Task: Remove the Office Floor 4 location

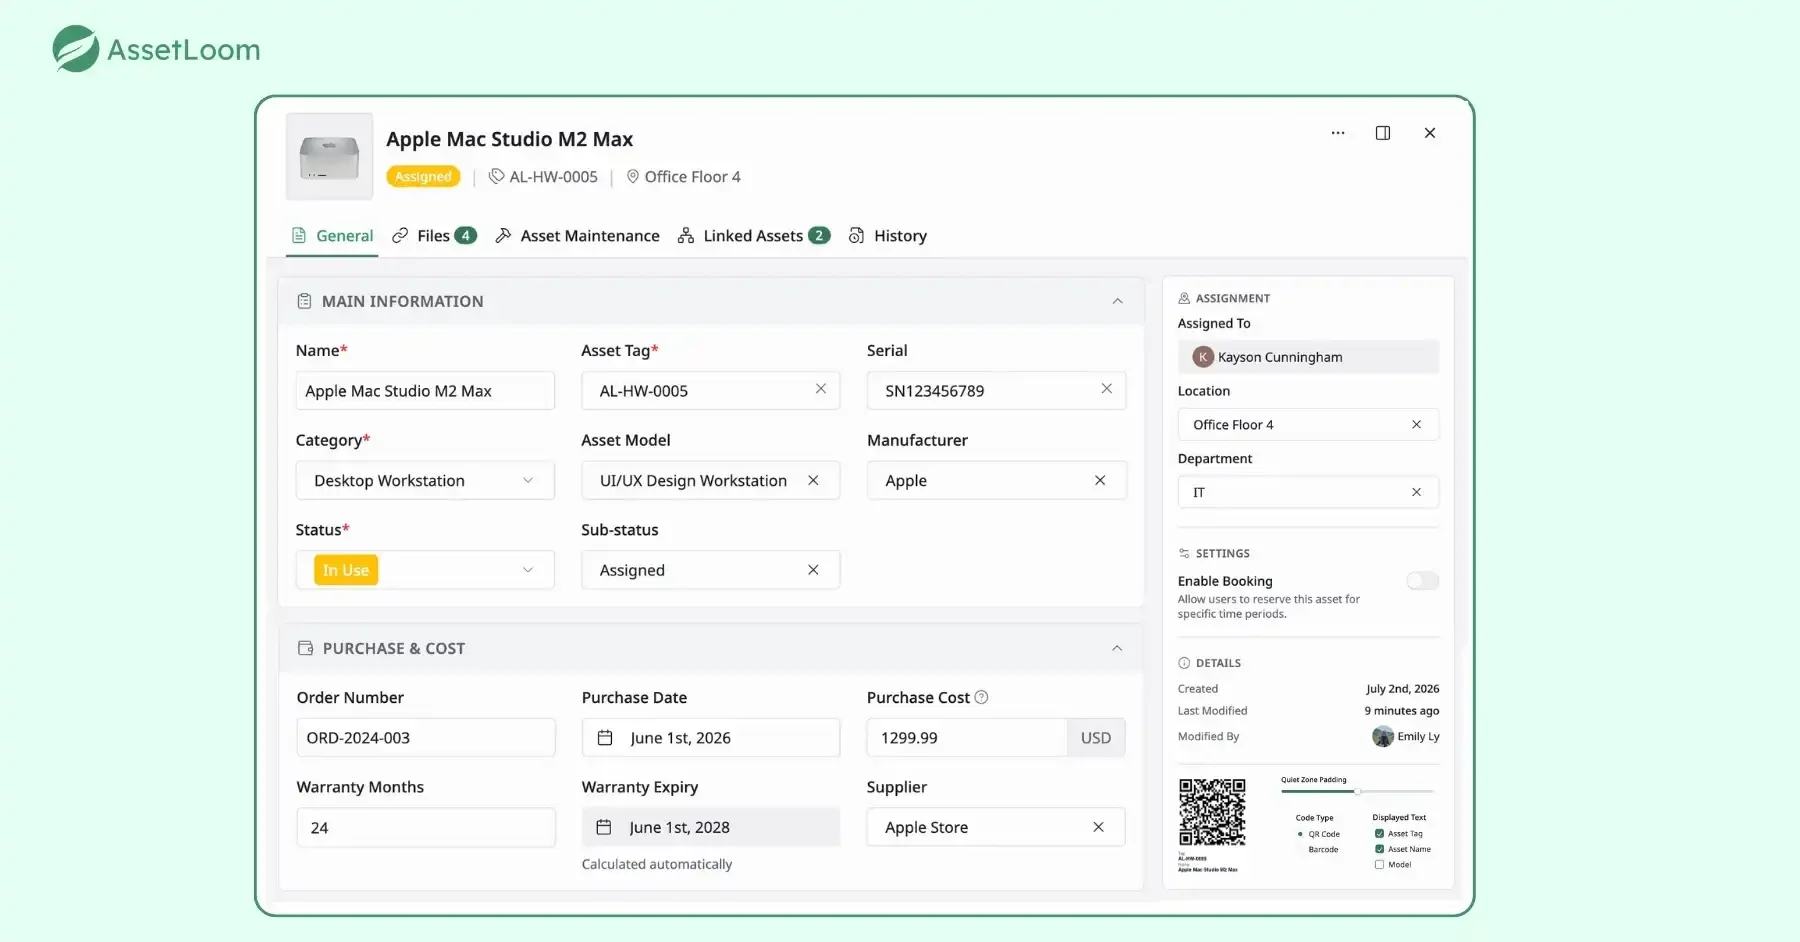Action: [1416, 425]
